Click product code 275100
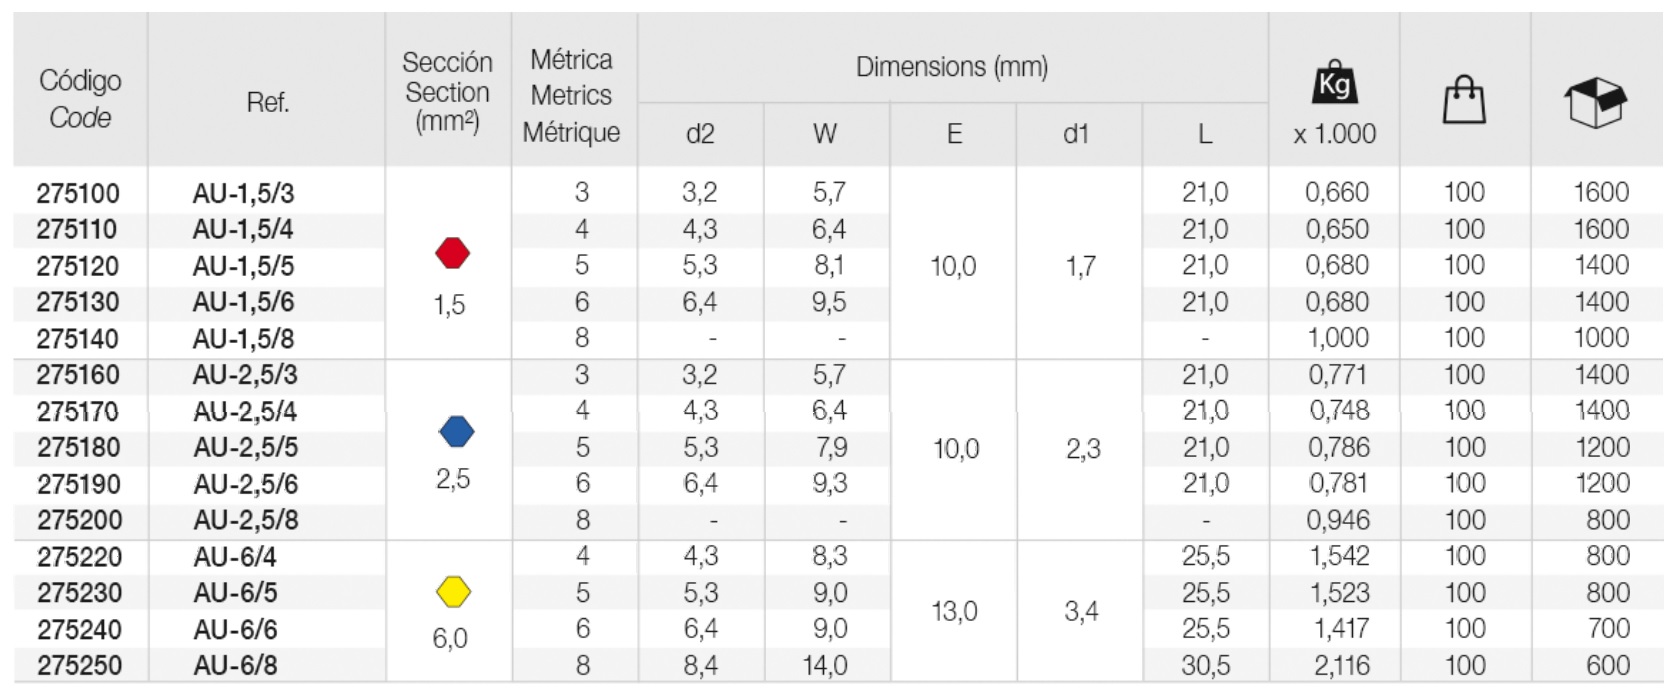 (x=78, y=193)
